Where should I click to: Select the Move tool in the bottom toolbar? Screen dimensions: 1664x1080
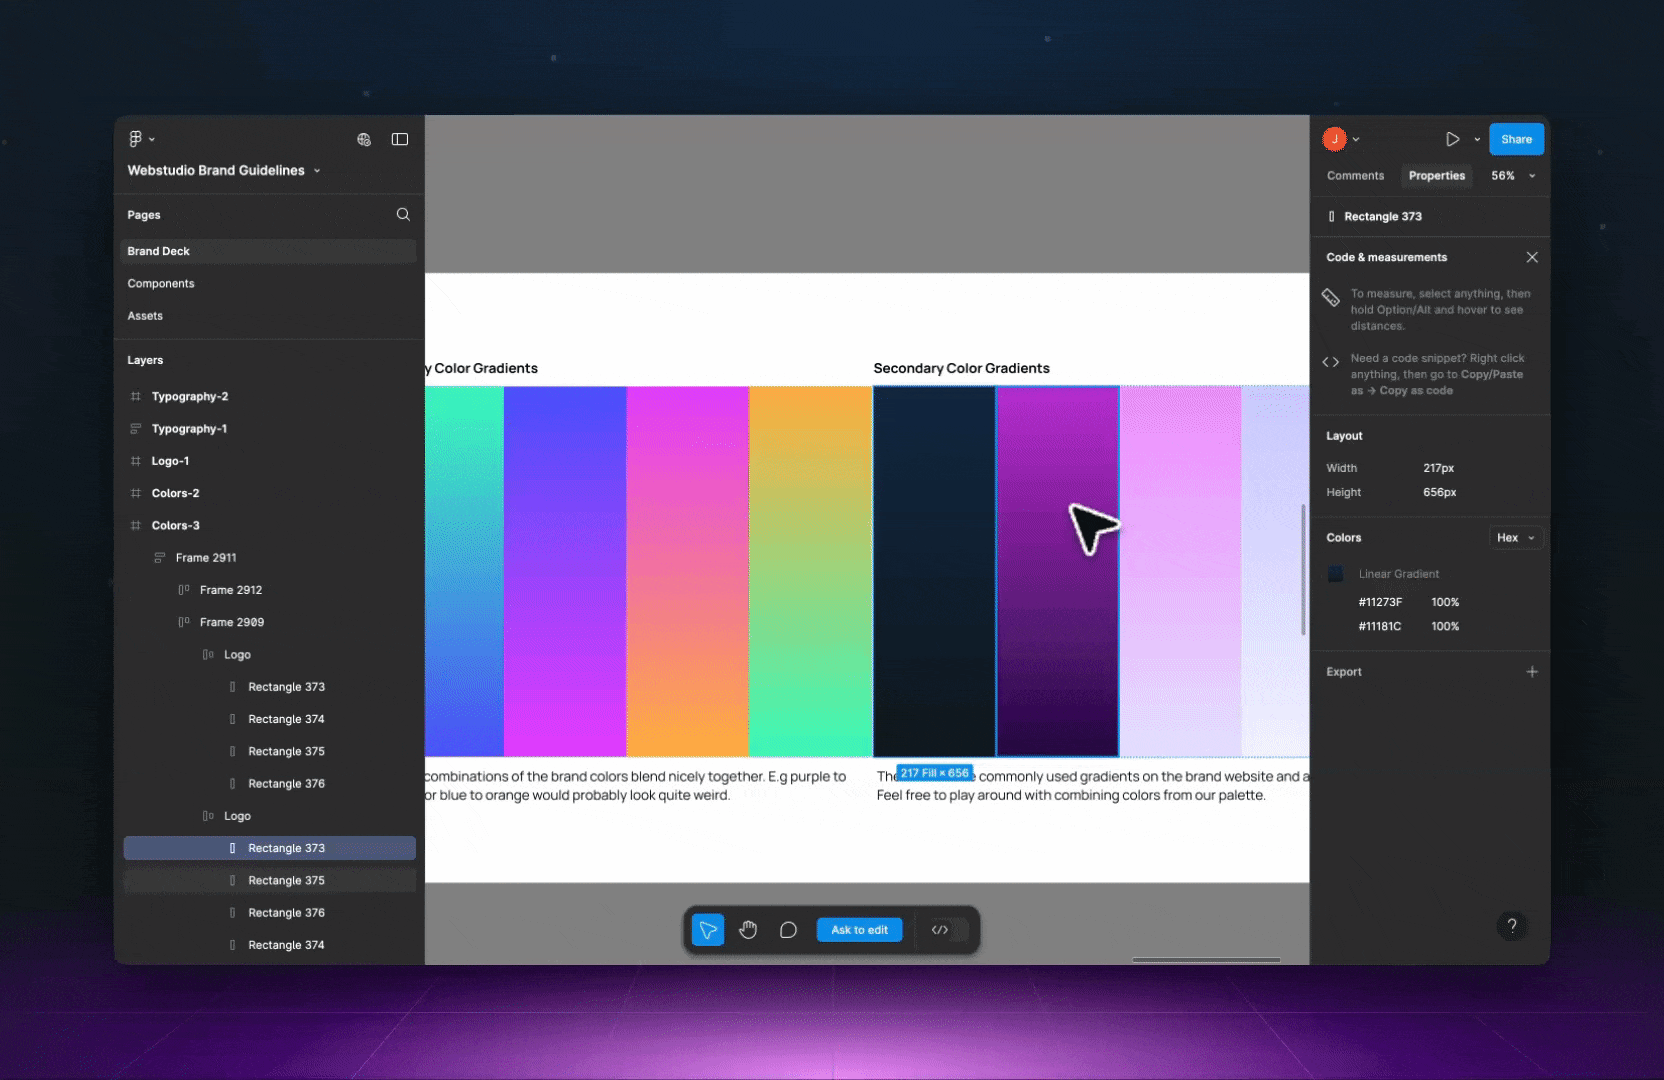click(708, 929)
